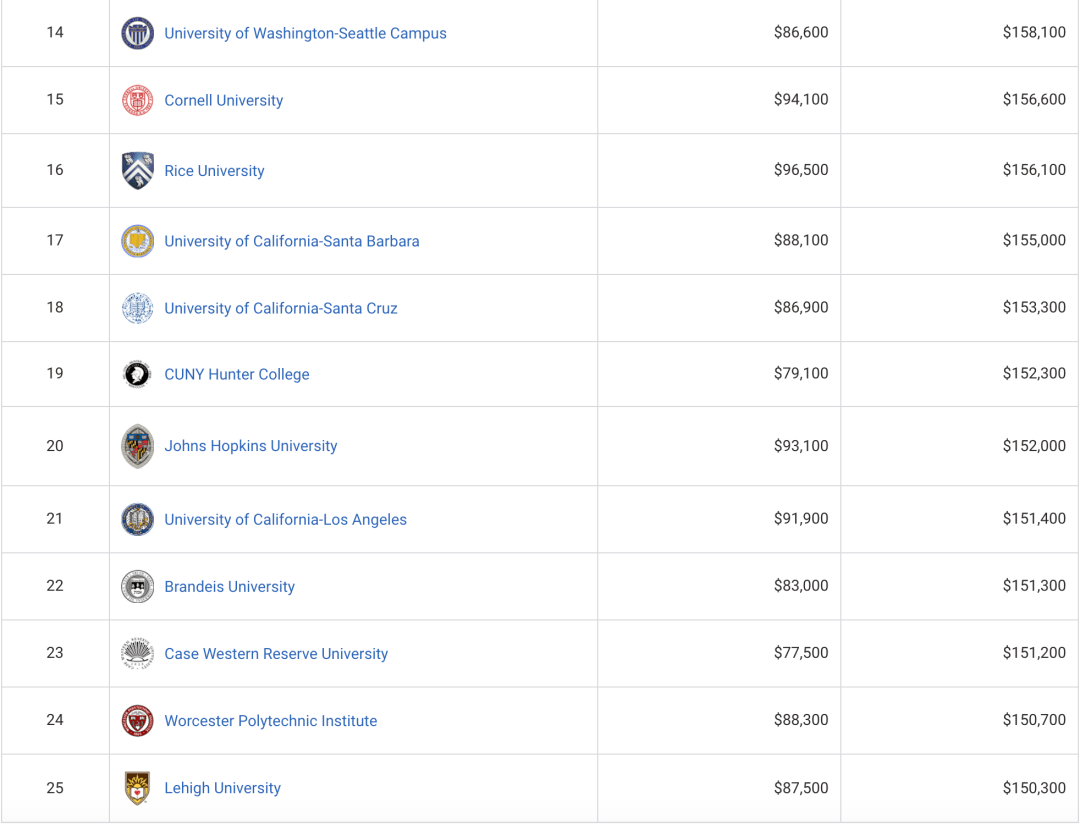This screenshot has width=1080, height=824.
Task: Click Lehigh's $150,300 salary cell
Action: (x=959, y=787)
